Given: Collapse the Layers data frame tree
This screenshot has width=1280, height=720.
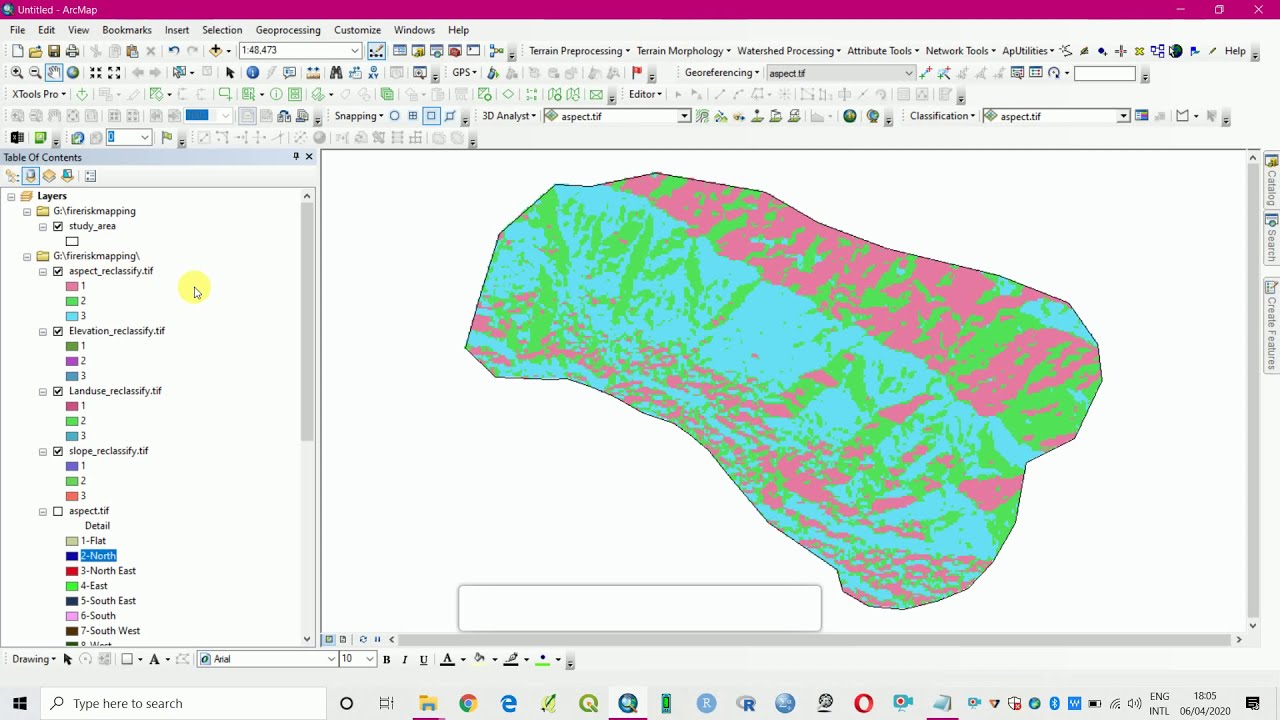Looking at the screenshot, I should click(x=11, y=197).
